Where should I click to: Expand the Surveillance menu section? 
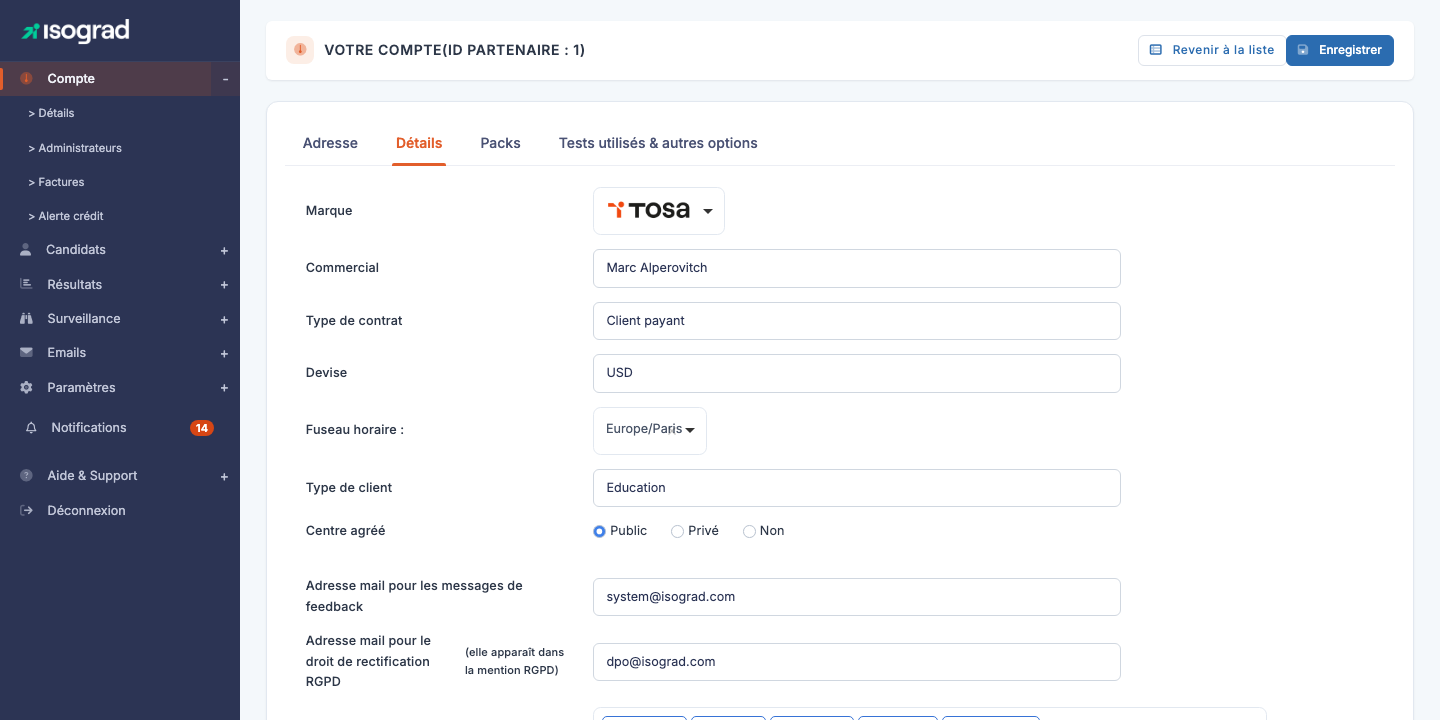tap(225, 320)
